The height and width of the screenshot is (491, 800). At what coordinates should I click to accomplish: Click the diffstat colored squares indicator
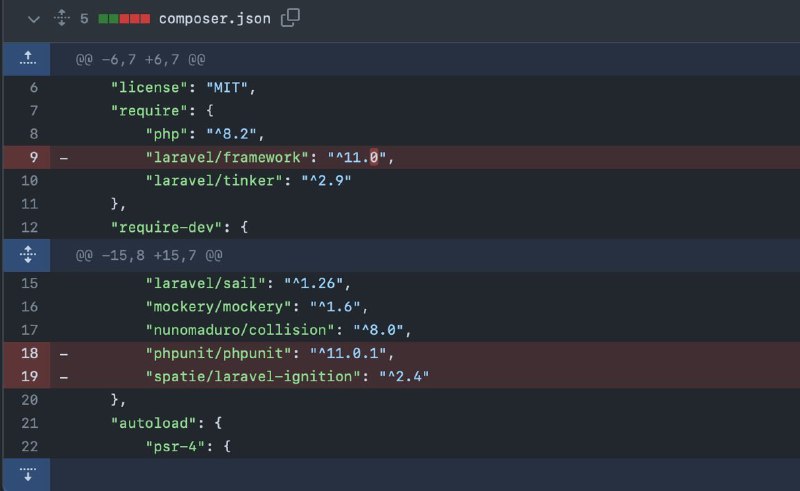point(124,19)
